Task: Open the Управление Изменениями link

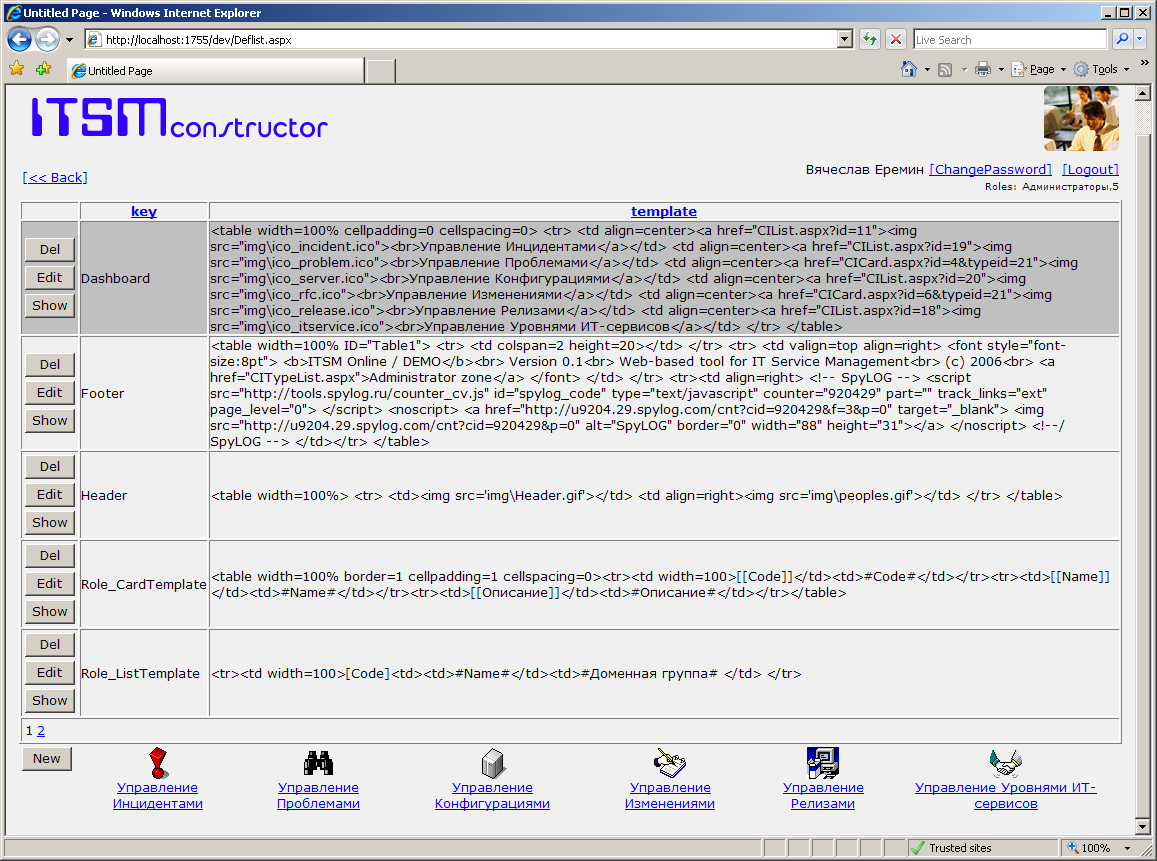Action: point(670,796)
